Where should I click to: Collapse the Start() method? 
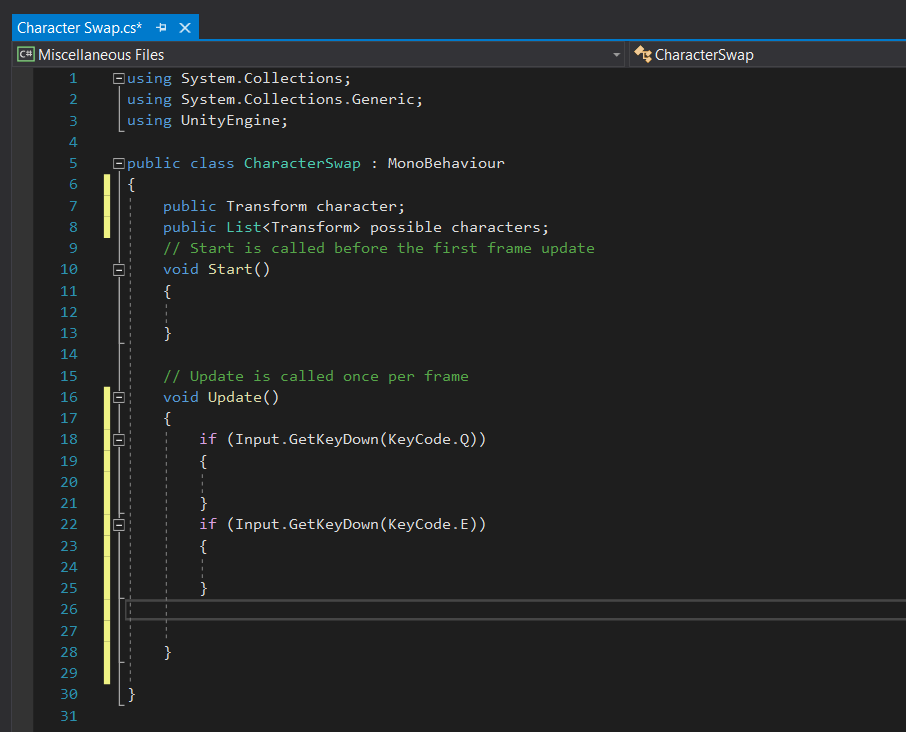coord(118,270)
